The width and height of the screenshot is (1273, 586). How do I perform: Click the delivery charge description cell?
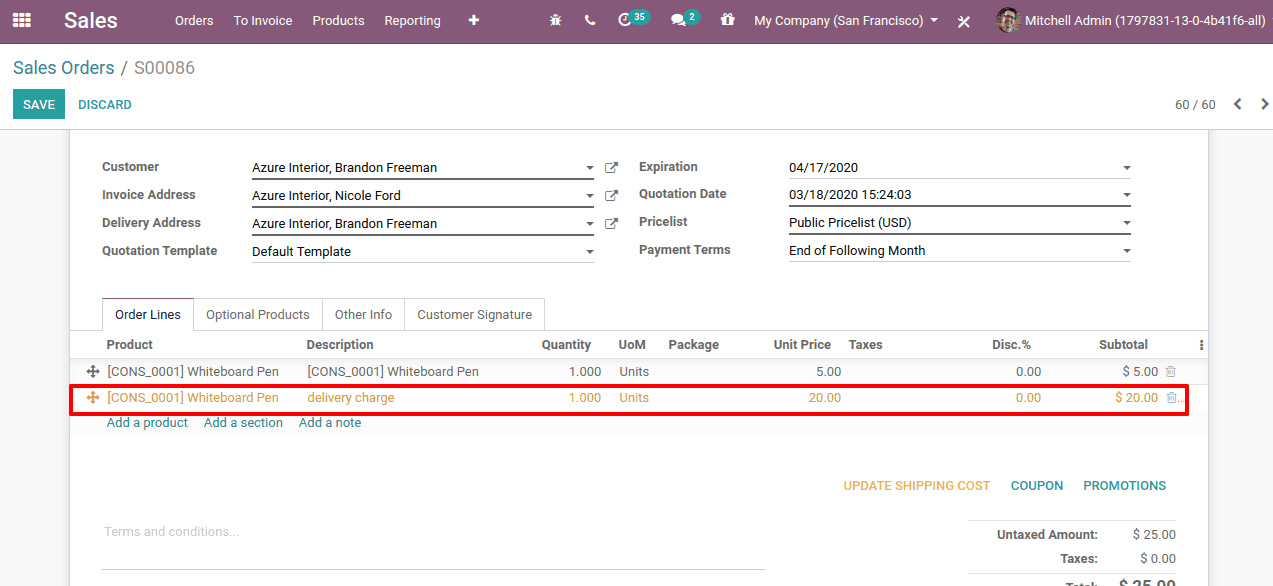(x=351, y=397)
